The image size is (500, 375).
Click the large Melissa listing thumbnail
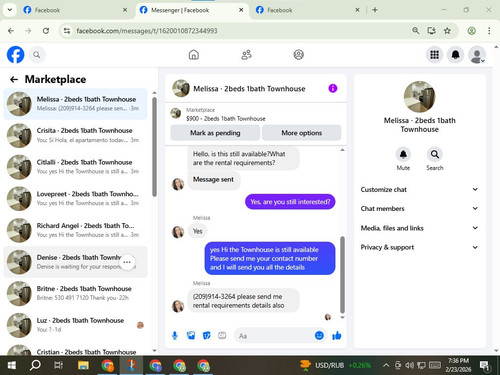click(419, 97)
